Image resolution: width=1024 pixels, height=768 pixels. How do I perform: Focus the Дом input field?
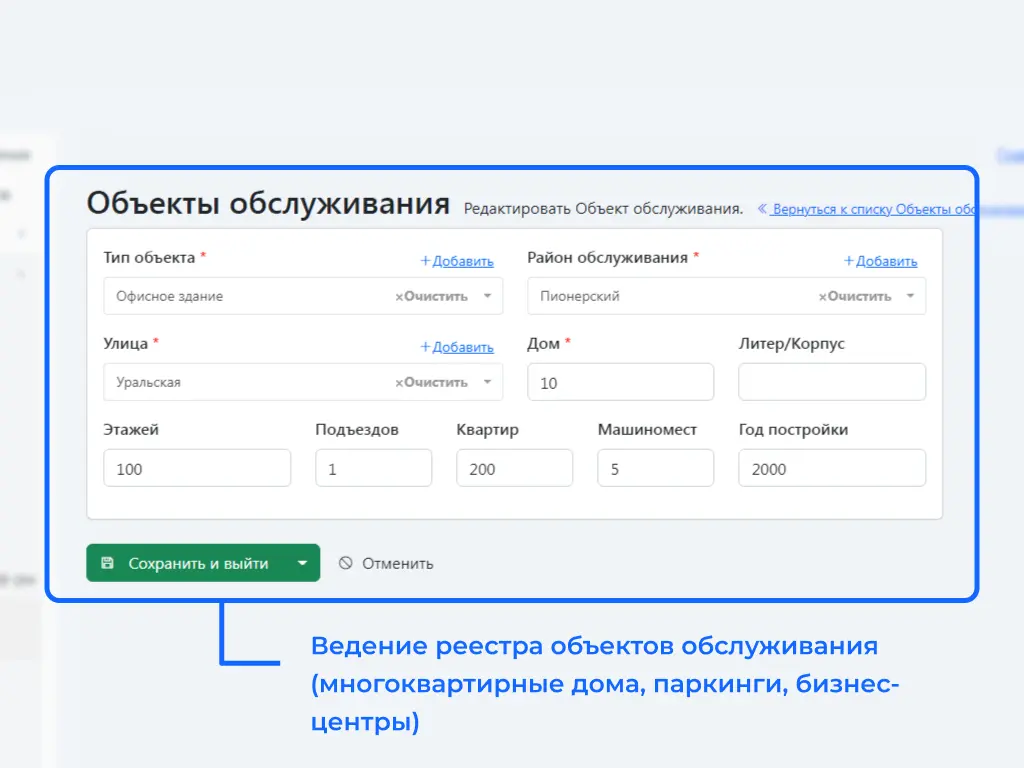coord(620,382)
